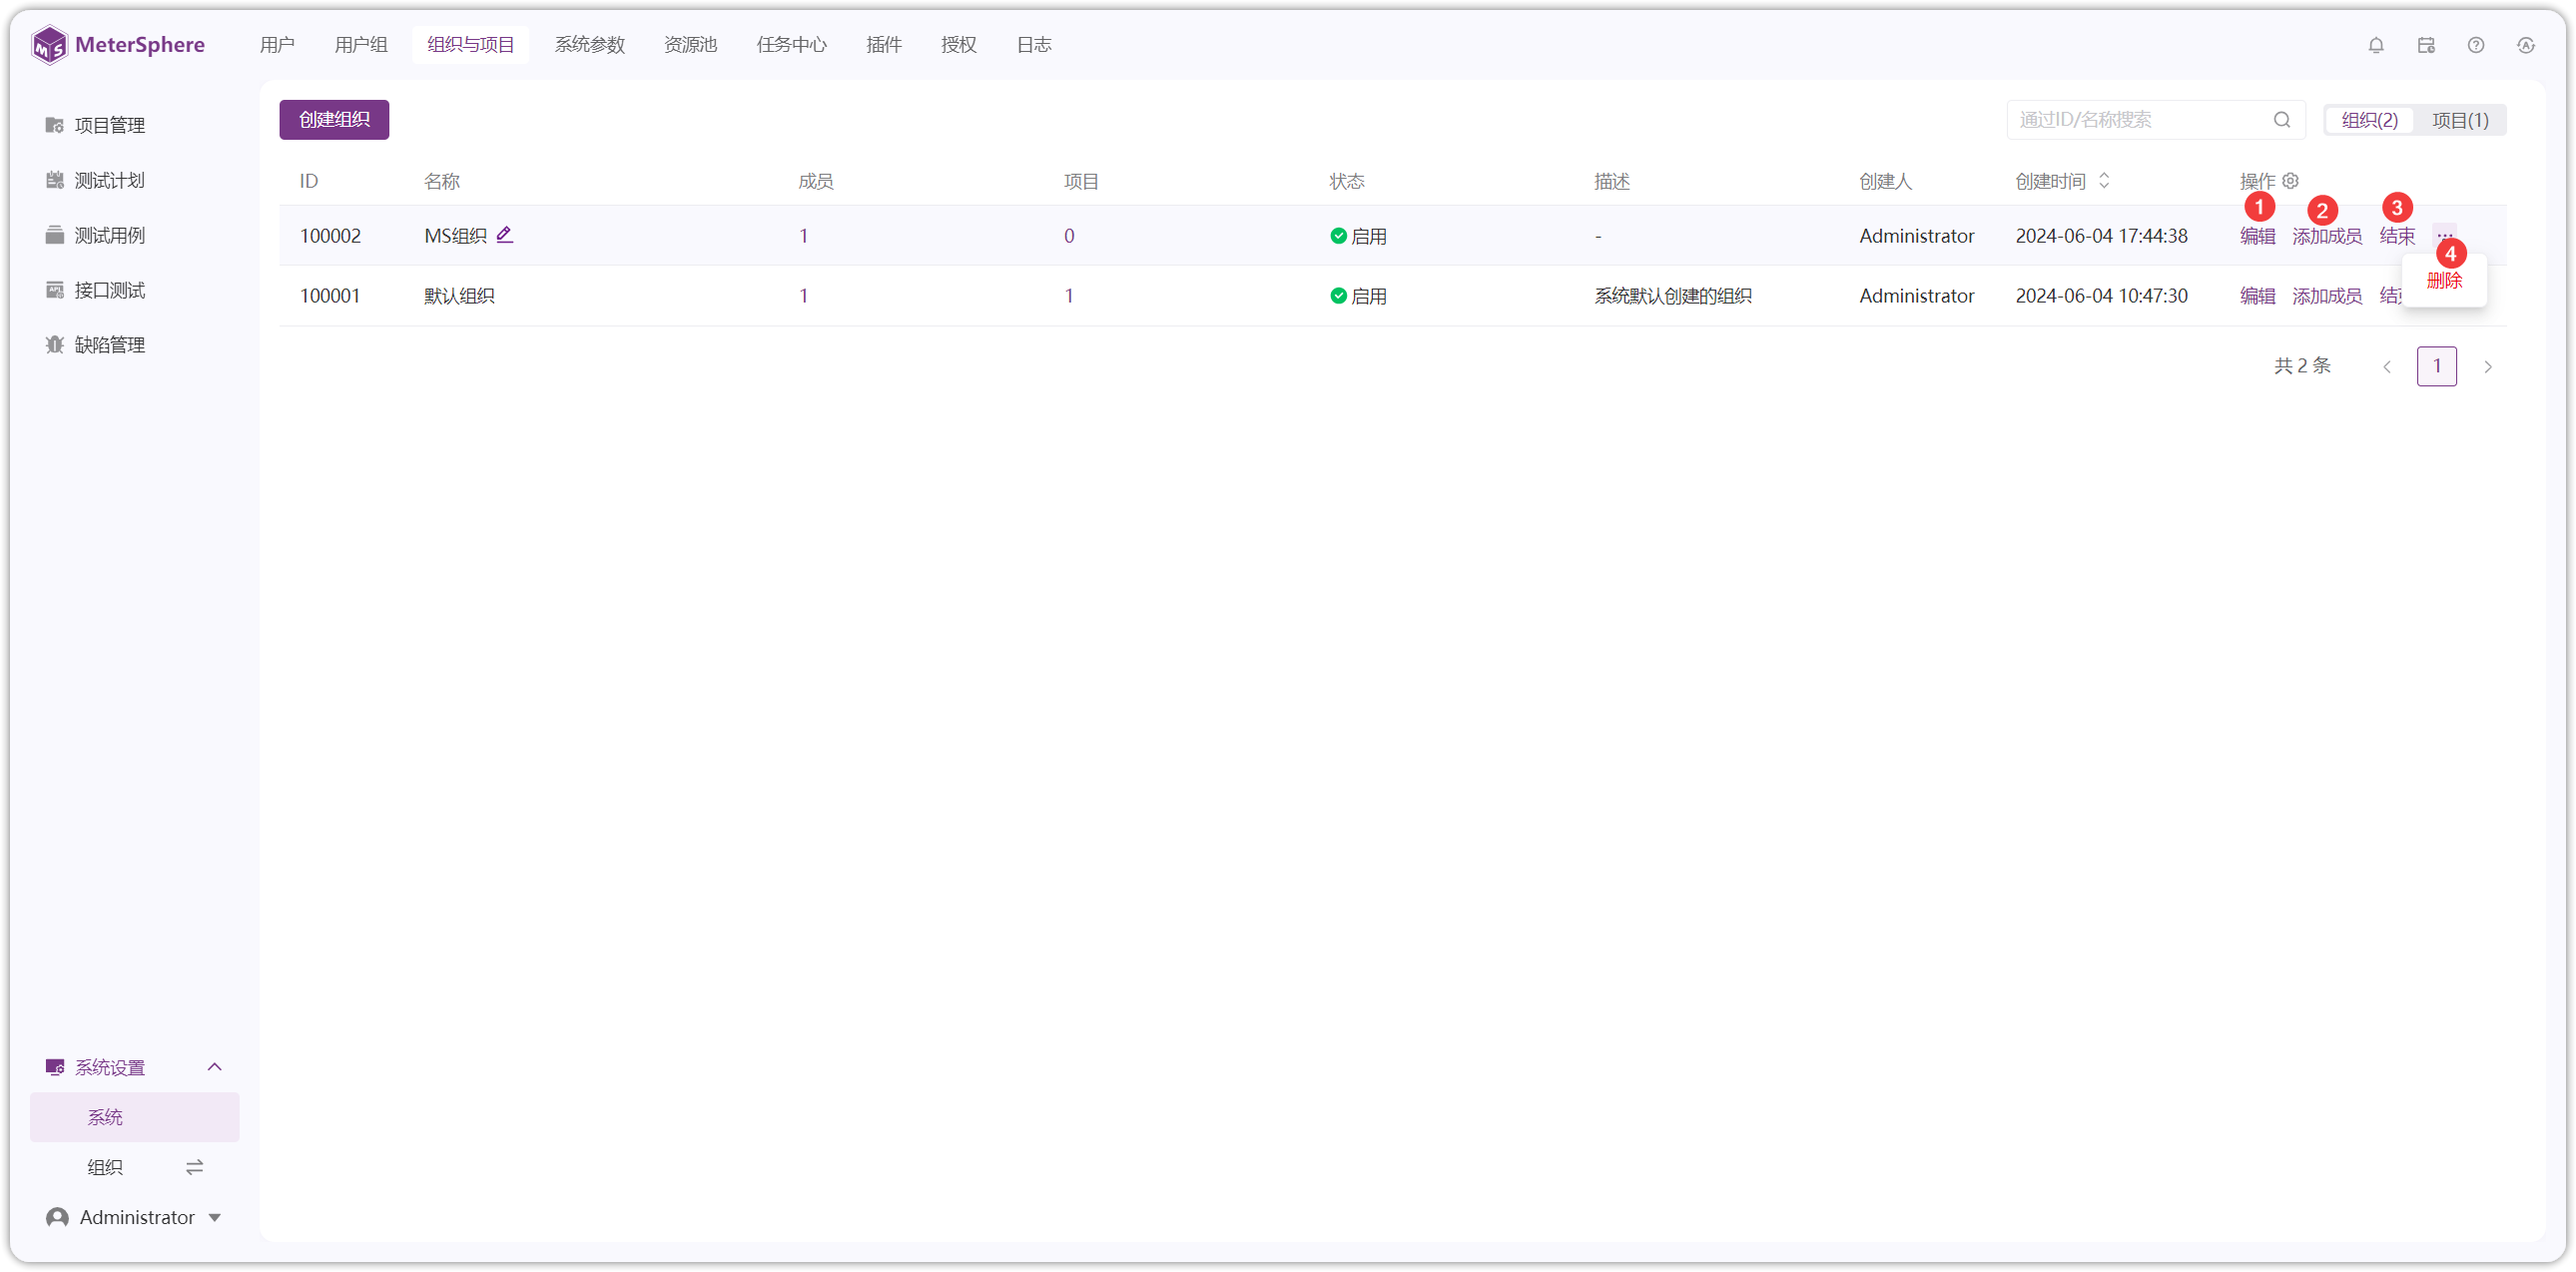
Task: Open the task center icon beside the bell
Action: (x=2426, y=45)
